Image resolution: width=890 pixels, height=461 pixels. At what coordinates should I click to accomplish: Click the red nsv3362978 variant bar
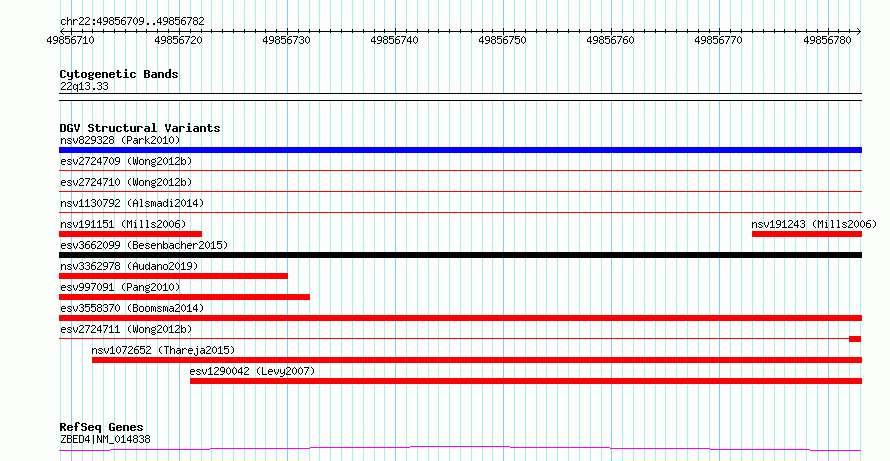click(173, 276)
